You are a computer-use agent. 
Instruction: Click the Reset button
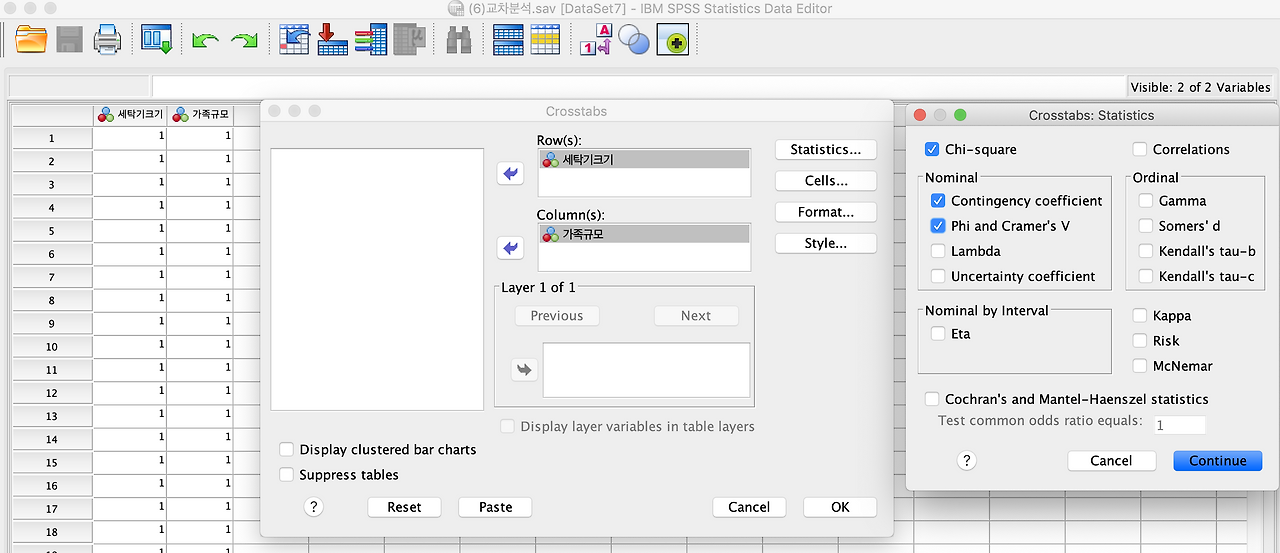pyautogui.click(x=405, y=507)
